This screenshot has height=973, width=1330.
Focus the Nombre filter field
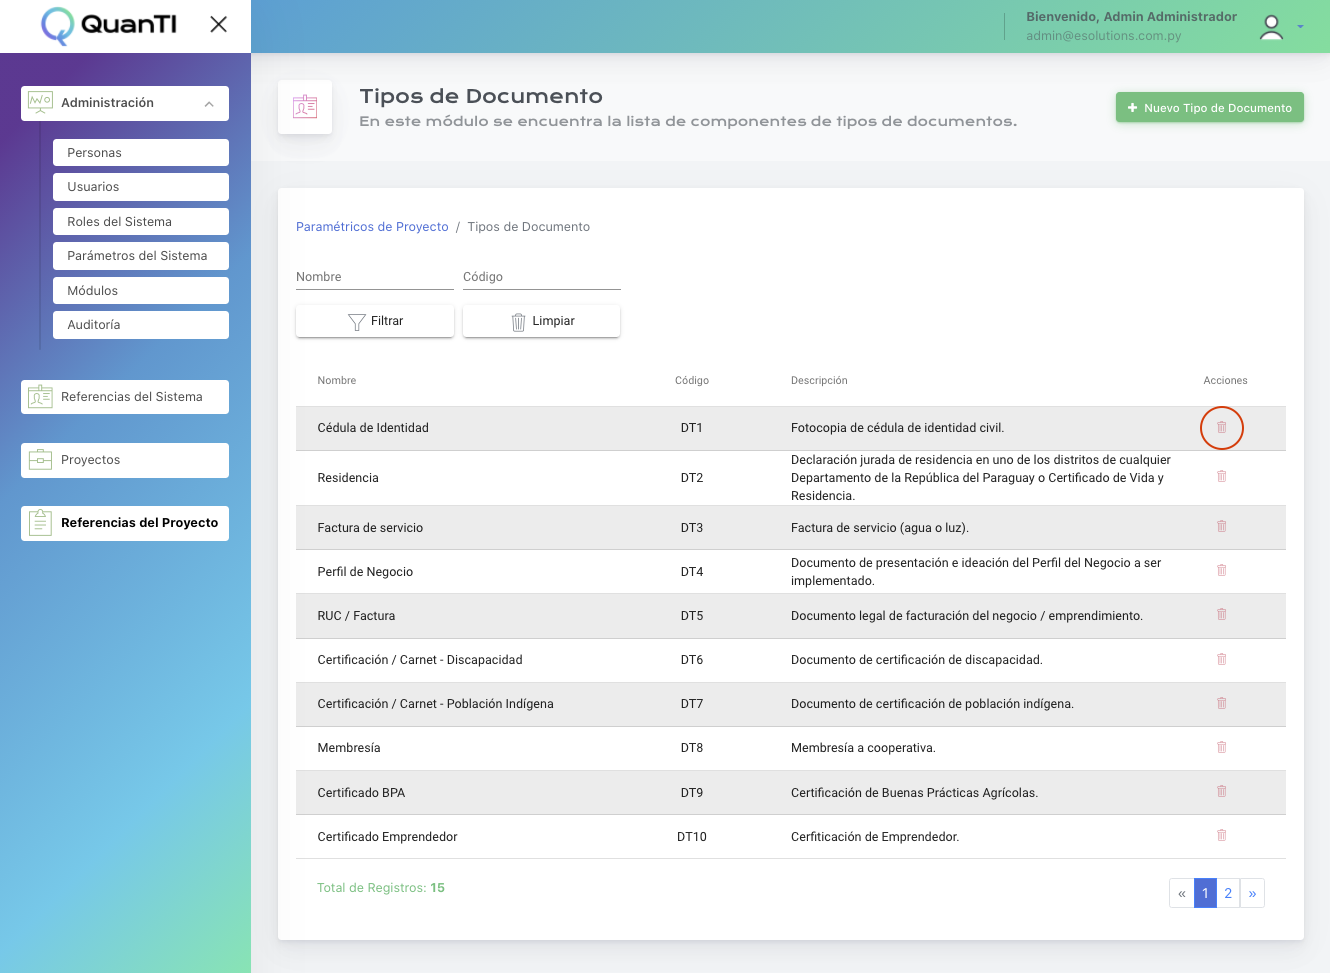375,277
